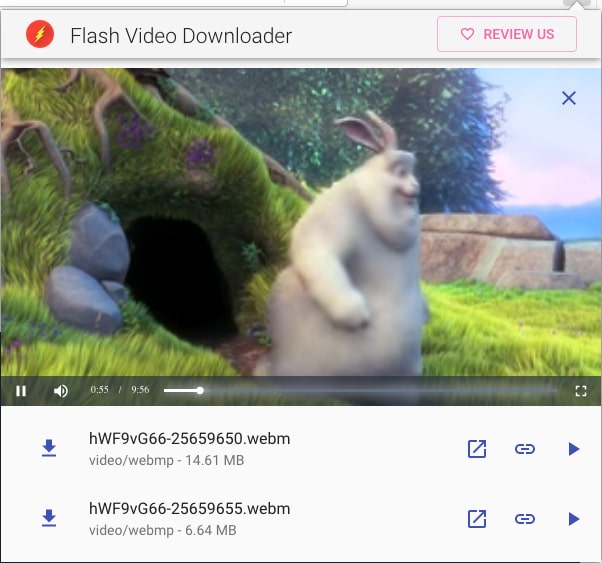Image resolution: width=602 pixels, height=563 pixels.
Task: Copy link for hWF9vG66-25659655.webm
Action: click(x=524, y=519)
